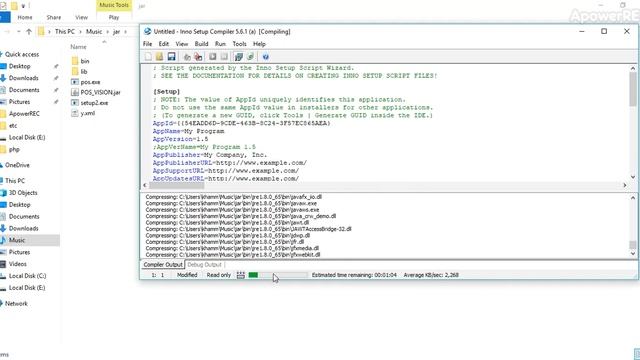Screen dimensions: 640x360
Task: Click the [Setup] section line in editor
Action: coord(167,91)
